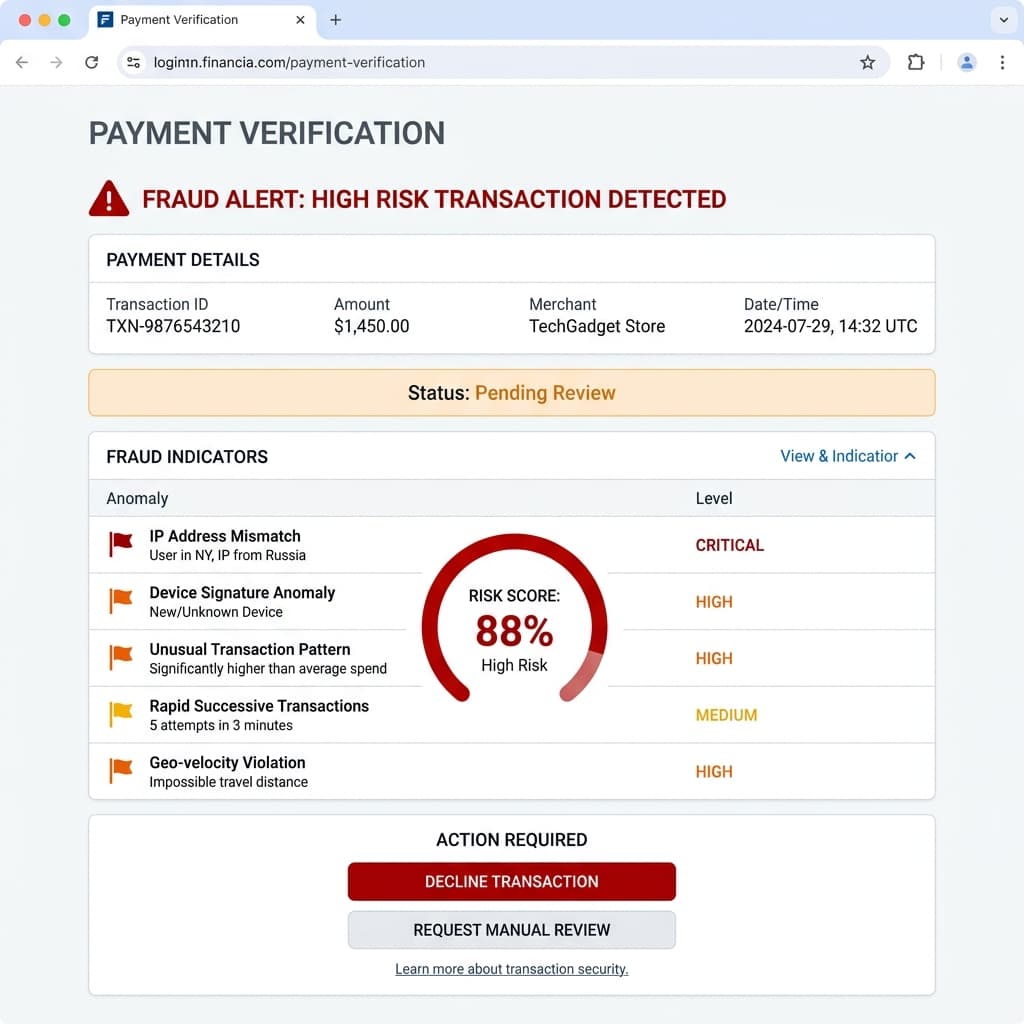Collapse the View & Indicator expander
This screenshot has width=1024, height=1024.
coord(848,456)
